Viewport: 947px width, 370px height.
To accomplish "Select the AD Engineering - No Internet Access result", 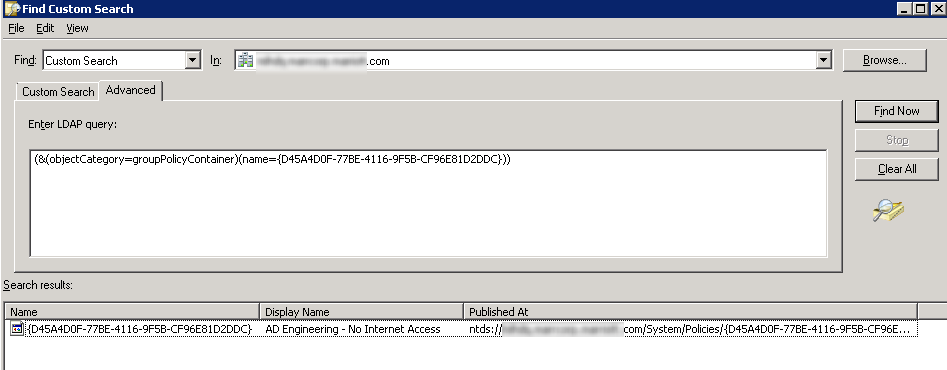I will click(353, 329).
